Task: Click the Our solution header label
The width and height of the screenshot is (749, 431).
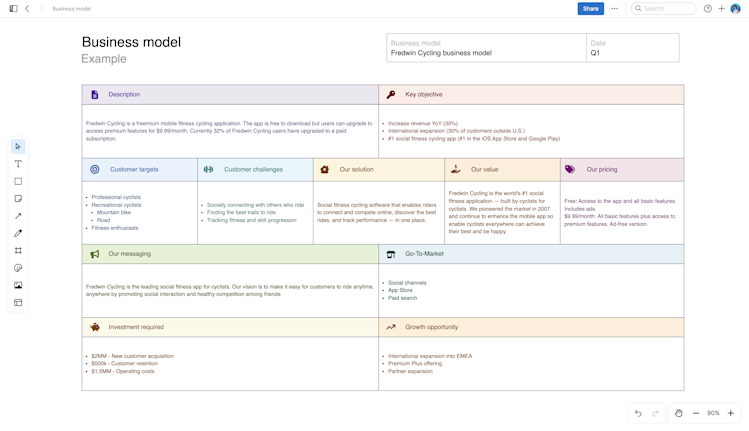Action: pyautogui.click(x=356, y=170)
